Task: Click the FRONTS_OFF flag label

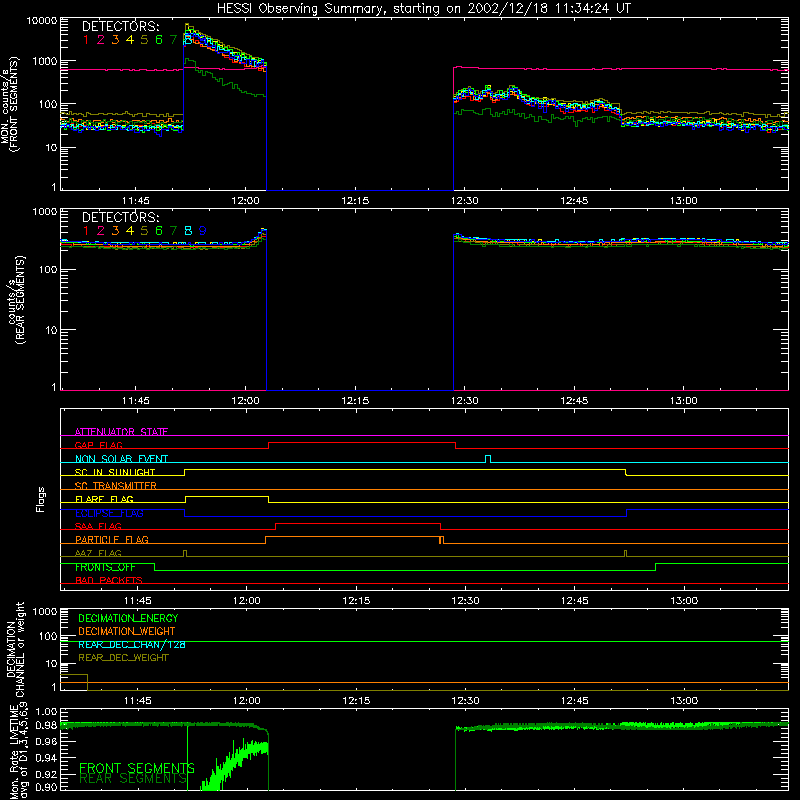Action: point(105,567)
